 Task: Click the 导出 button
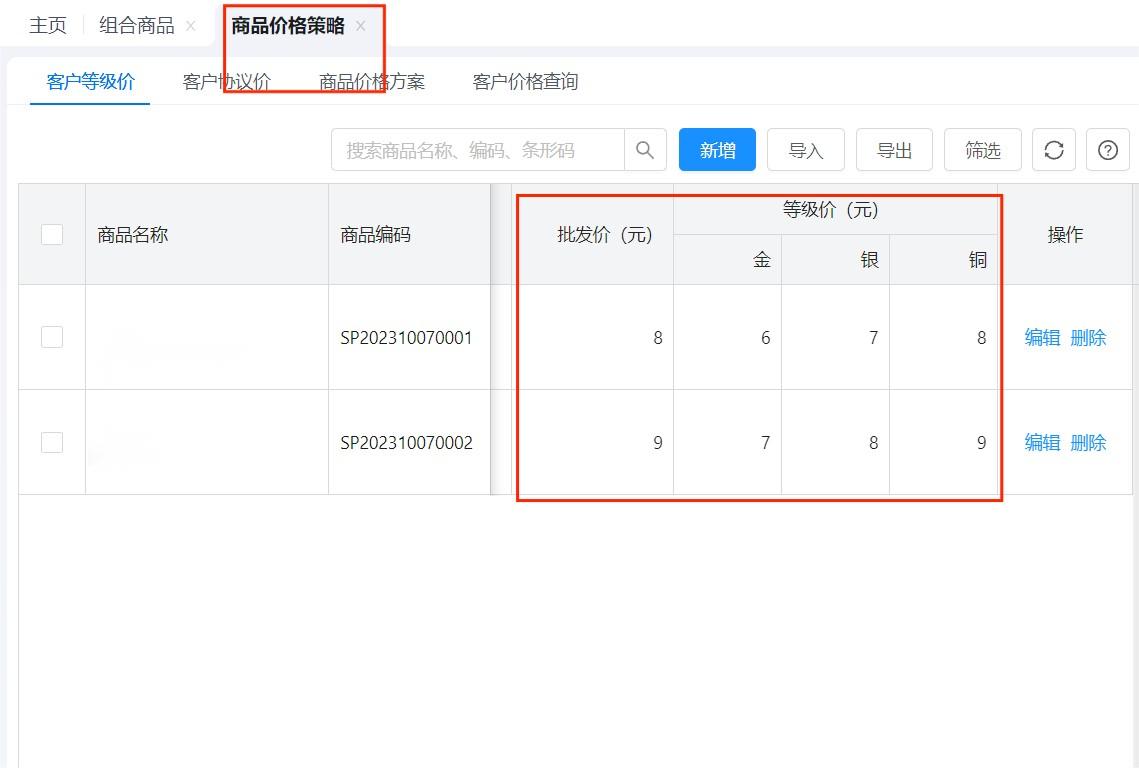pos(894,149)
